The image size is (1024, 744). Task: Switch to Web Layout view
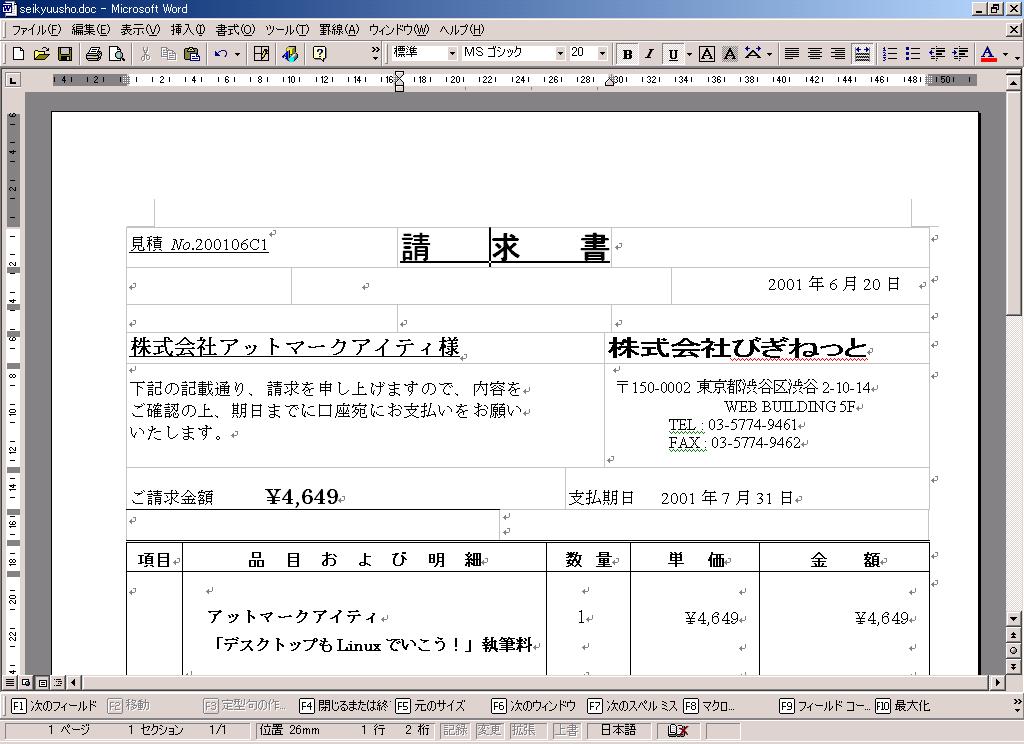point(26,683)
